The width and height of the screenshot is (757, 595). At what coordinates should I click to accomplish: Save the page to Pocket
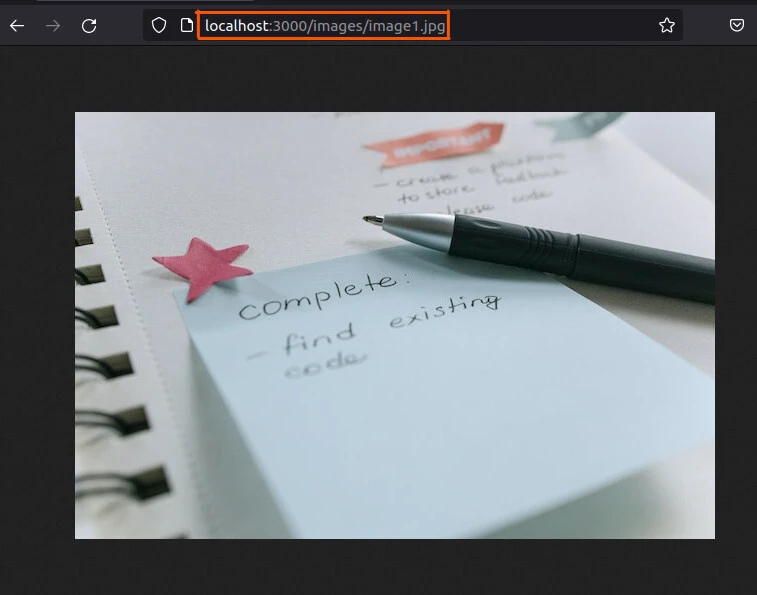[737, 26]
